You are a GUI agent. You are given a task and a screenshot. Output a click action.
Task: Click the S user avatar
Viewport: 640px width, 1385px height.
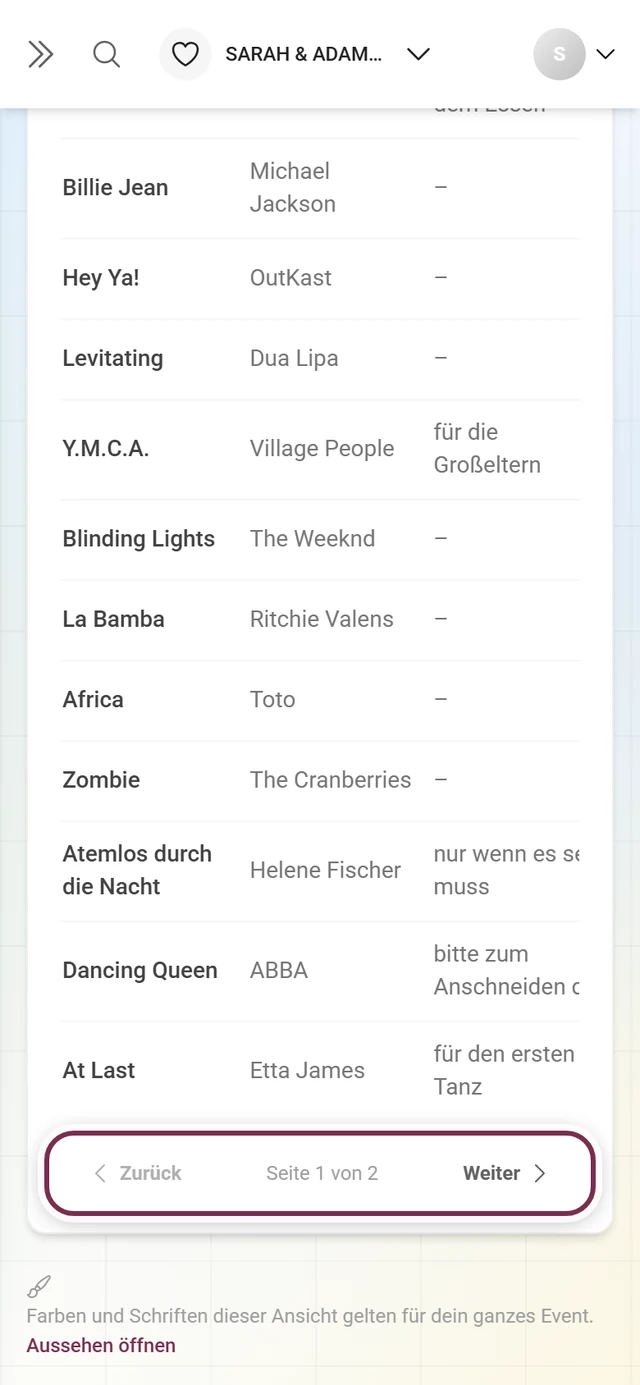pos(559,54)
